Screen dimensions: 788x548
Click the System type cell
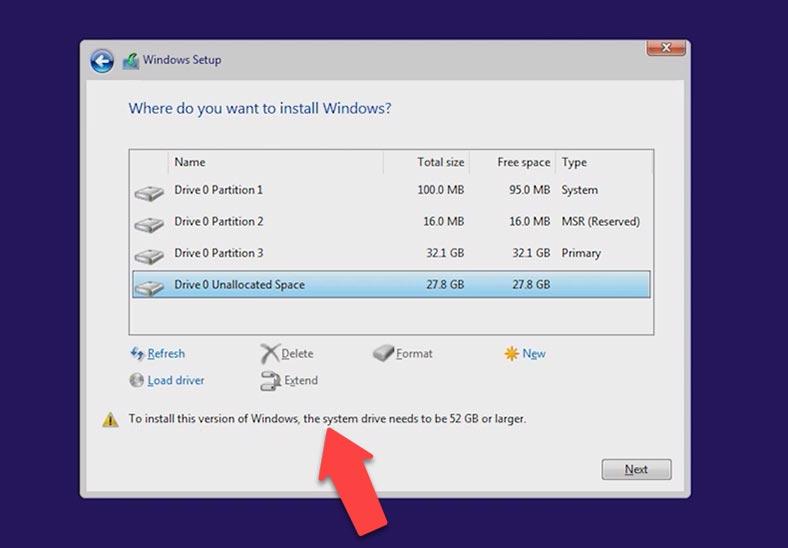[579, 190]
